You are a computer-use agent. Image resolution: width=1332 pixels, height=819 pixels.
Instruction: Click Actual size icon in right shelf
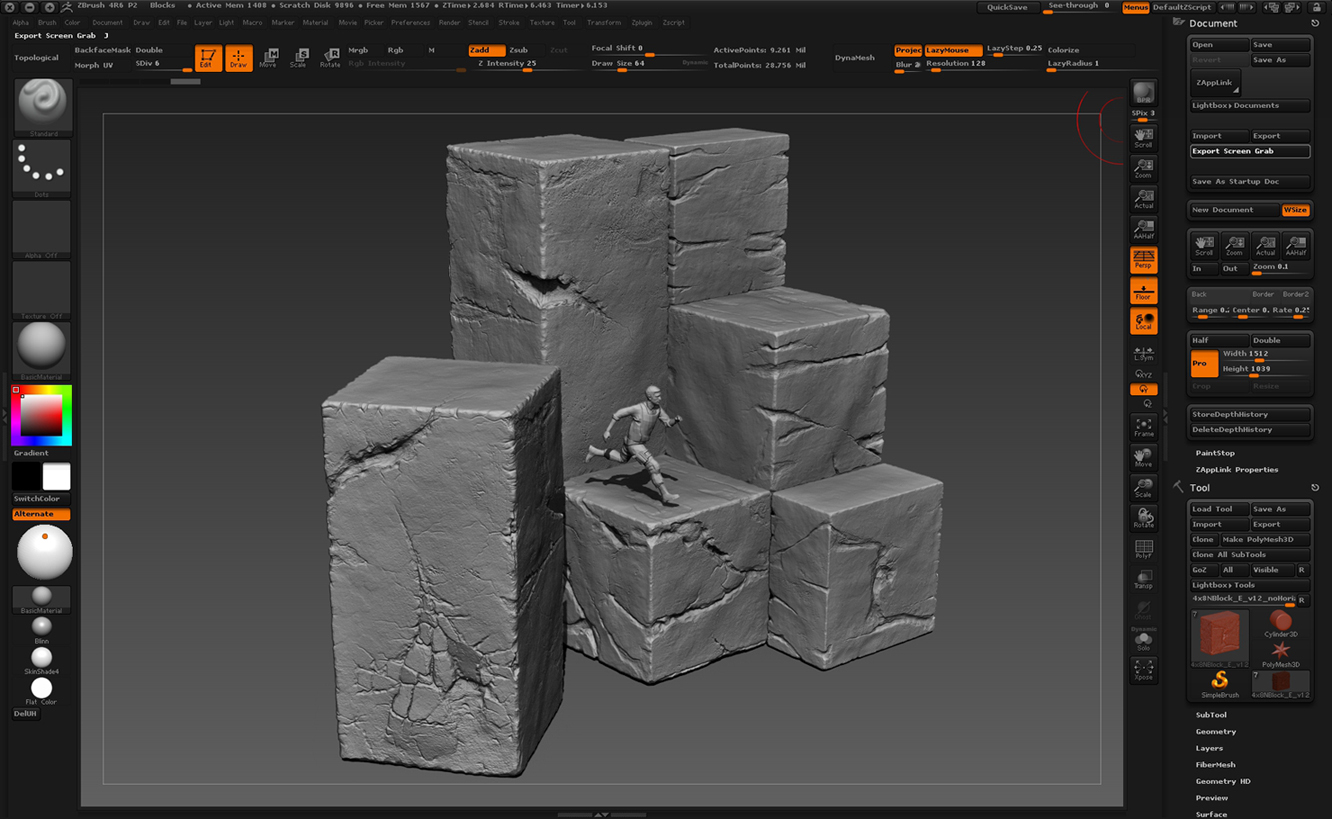pos(1143,198)
